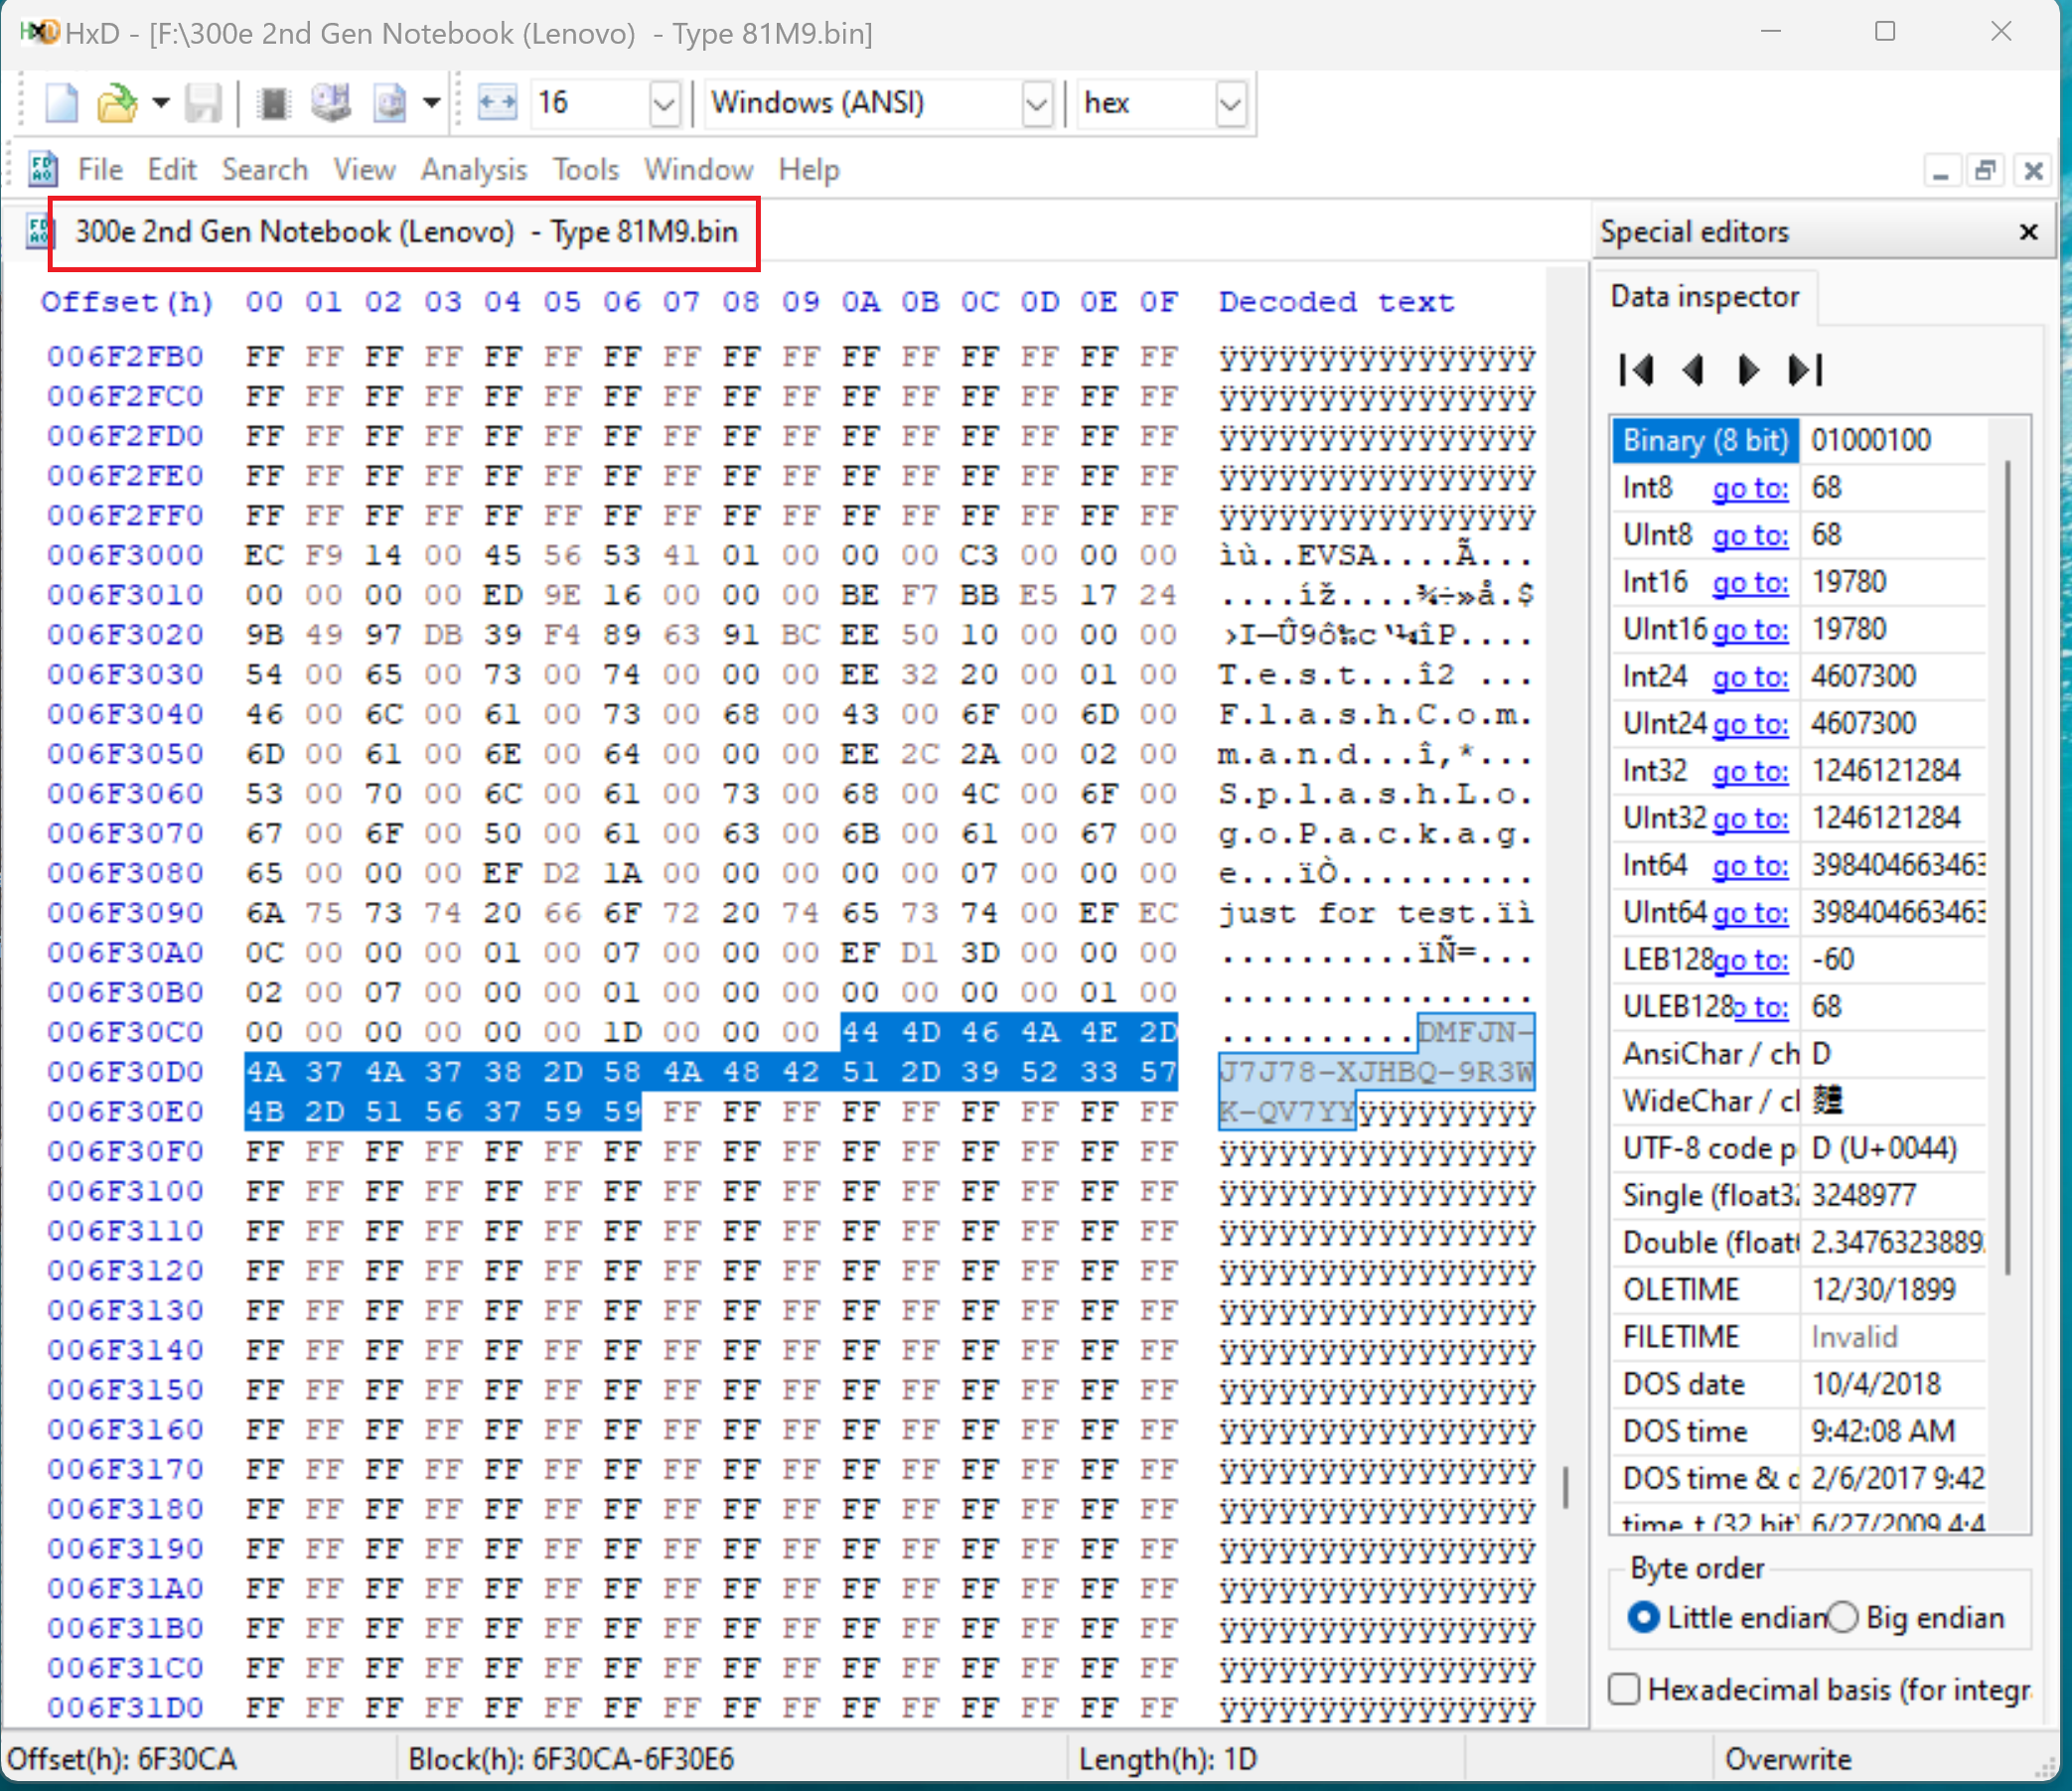The image size is (2072, 1791).
Task: Click the Open main memory chip icon
Action: pyautogui.click(x=272, y=103)
